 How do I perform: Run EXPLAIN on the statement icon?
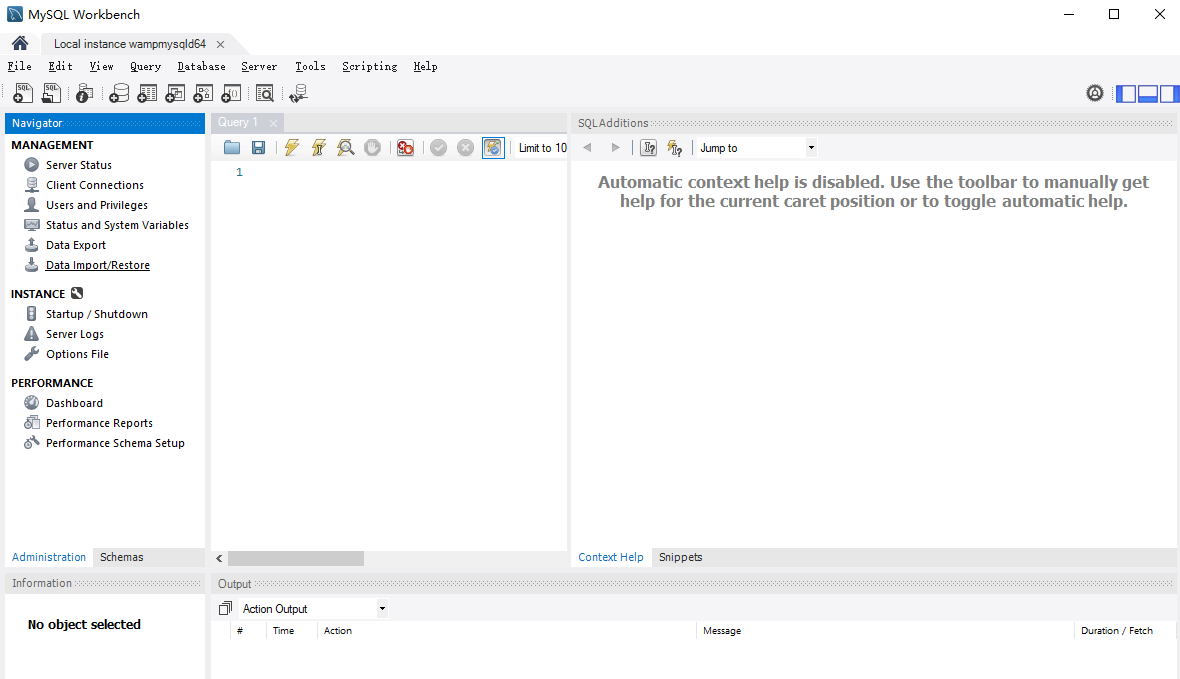[345, 148]
